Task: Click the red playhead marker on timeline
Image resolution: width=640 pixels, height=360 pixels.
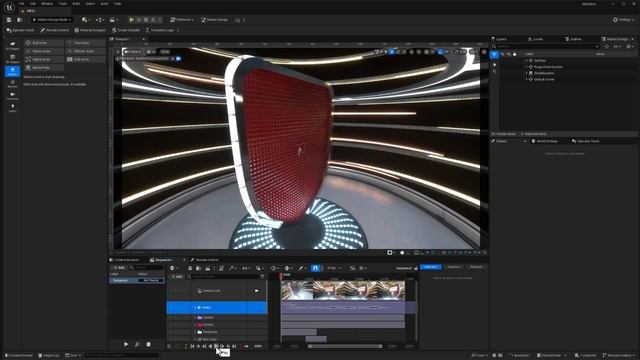Action: (x=281, y=276)
